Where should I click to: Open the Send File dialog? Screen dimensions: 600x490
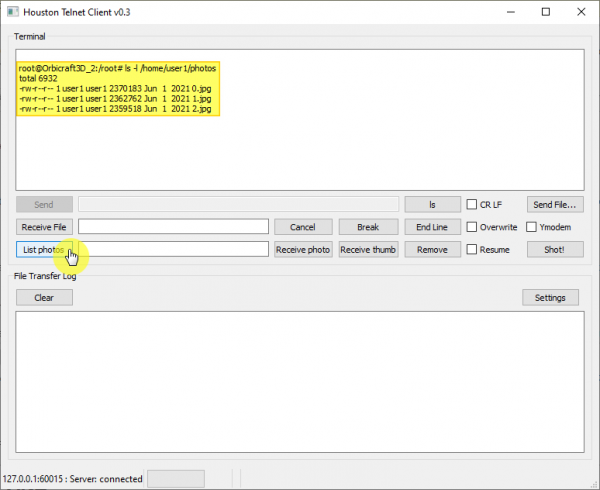(x=555, y=204)
